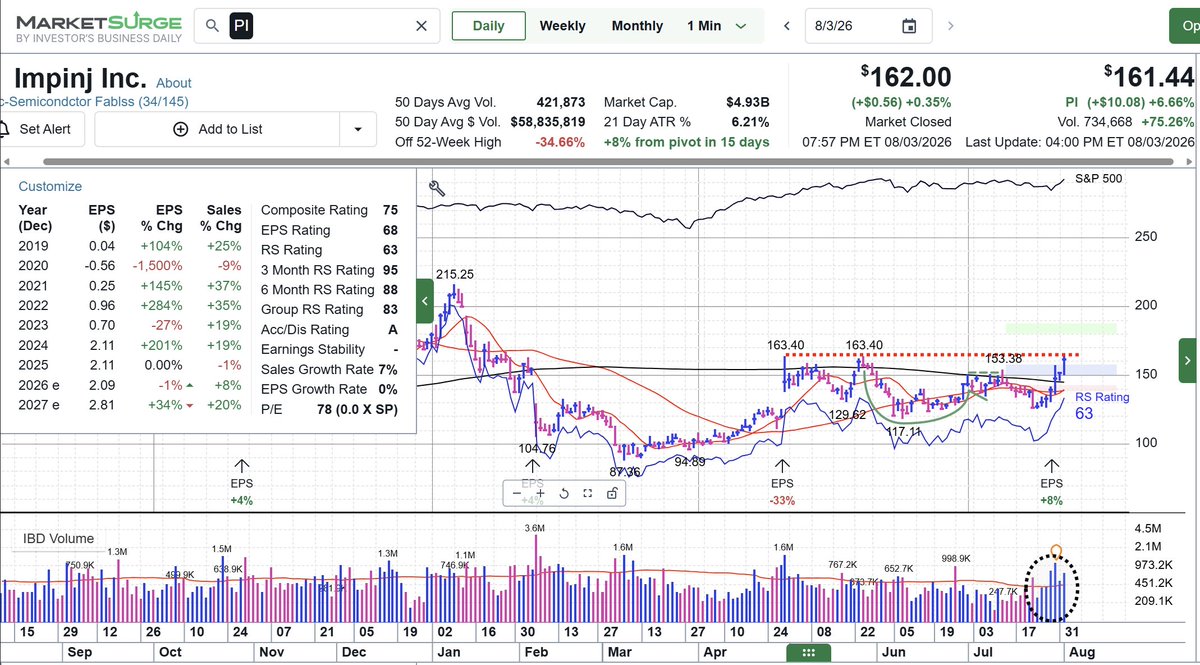The width and height of the screenshot is (1200, 665).
Task: Click the Composite Rating value 75
Action: click(390, 210)
